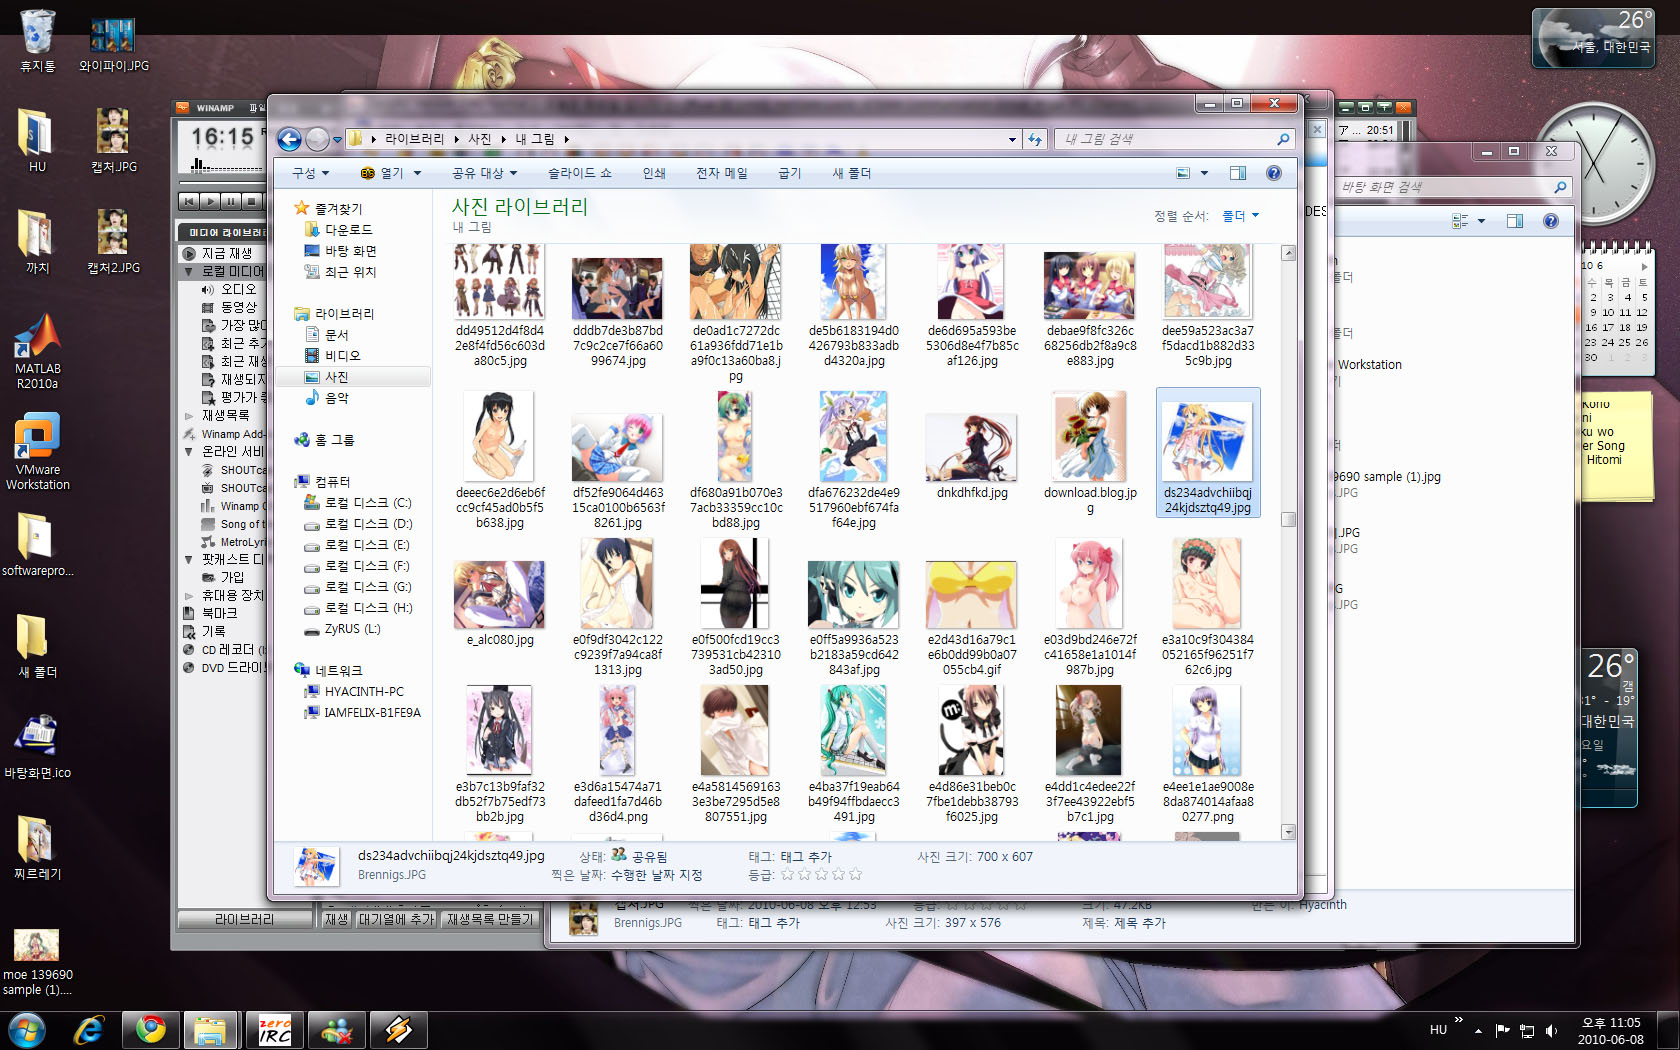
Task: Select the e_alc080.jpg thumbnail
Action: pyautogui.click(x=500, y=597)
